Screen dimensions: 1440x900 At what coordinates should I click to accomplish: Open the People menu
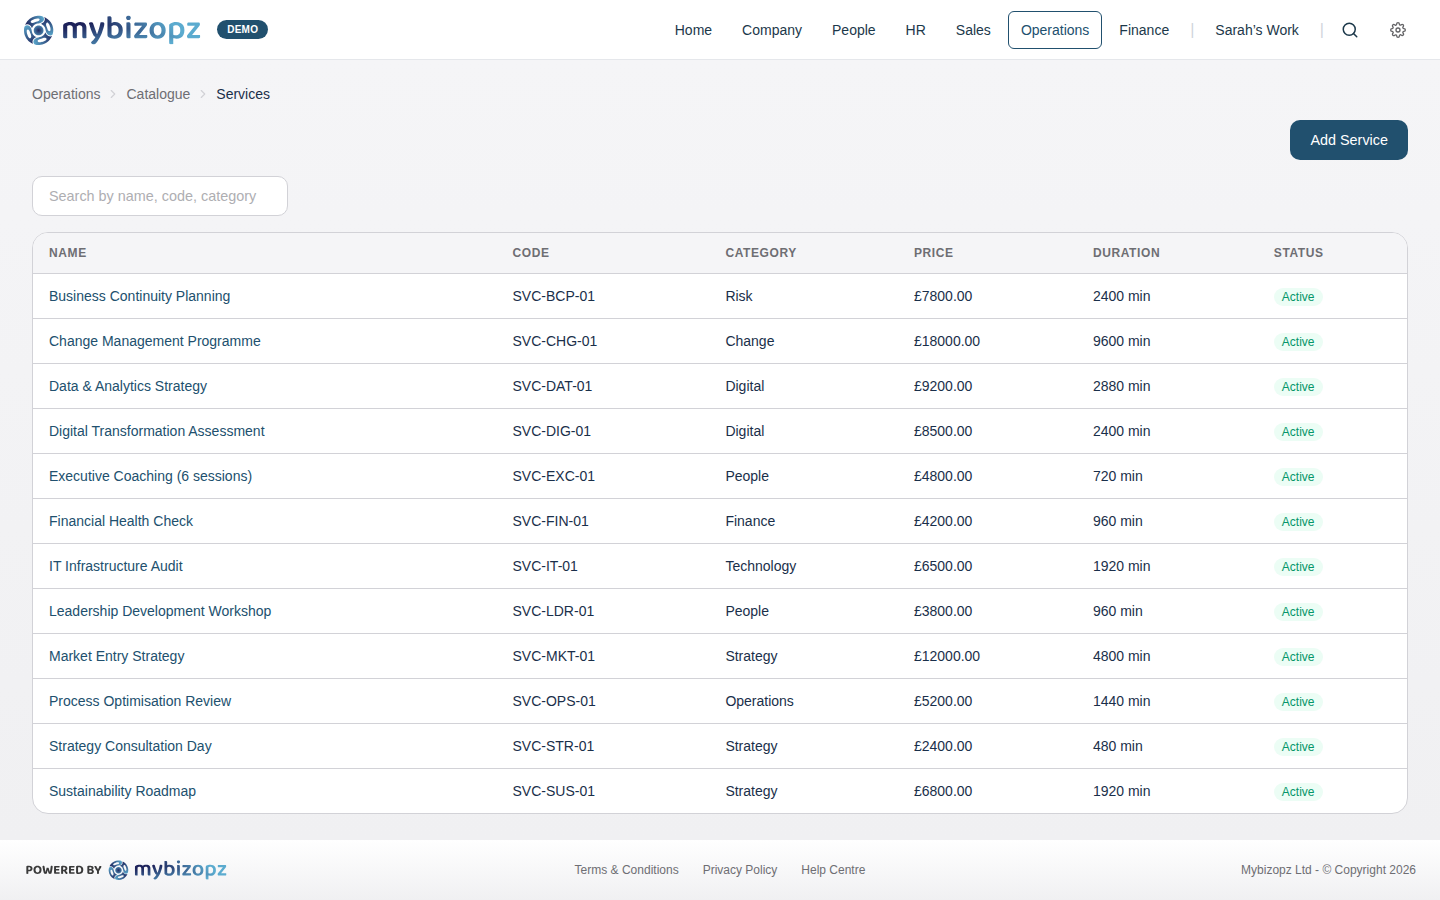[854, 30]
